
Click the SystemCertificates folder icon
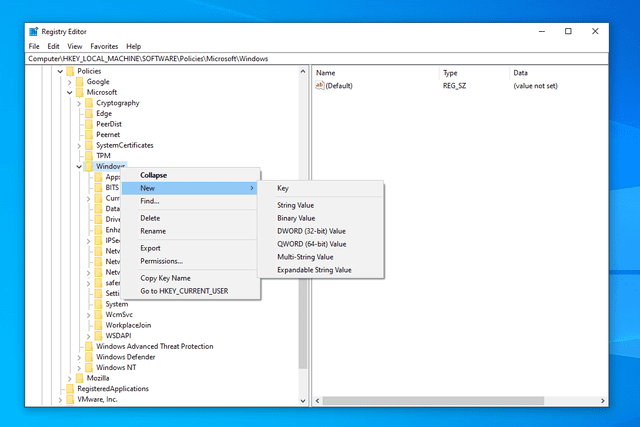(x=89, y=145)
